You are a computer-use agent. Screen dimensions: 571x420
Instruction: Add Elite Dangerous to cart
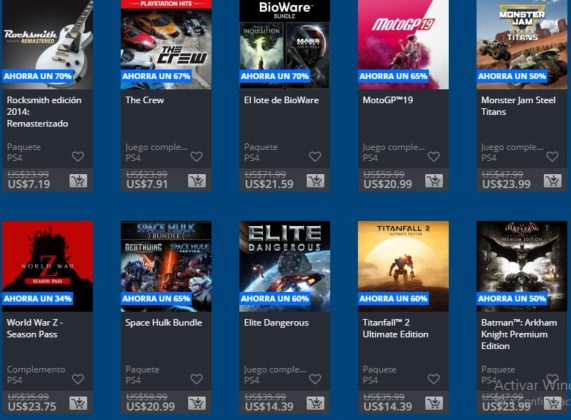coord(315,403)
